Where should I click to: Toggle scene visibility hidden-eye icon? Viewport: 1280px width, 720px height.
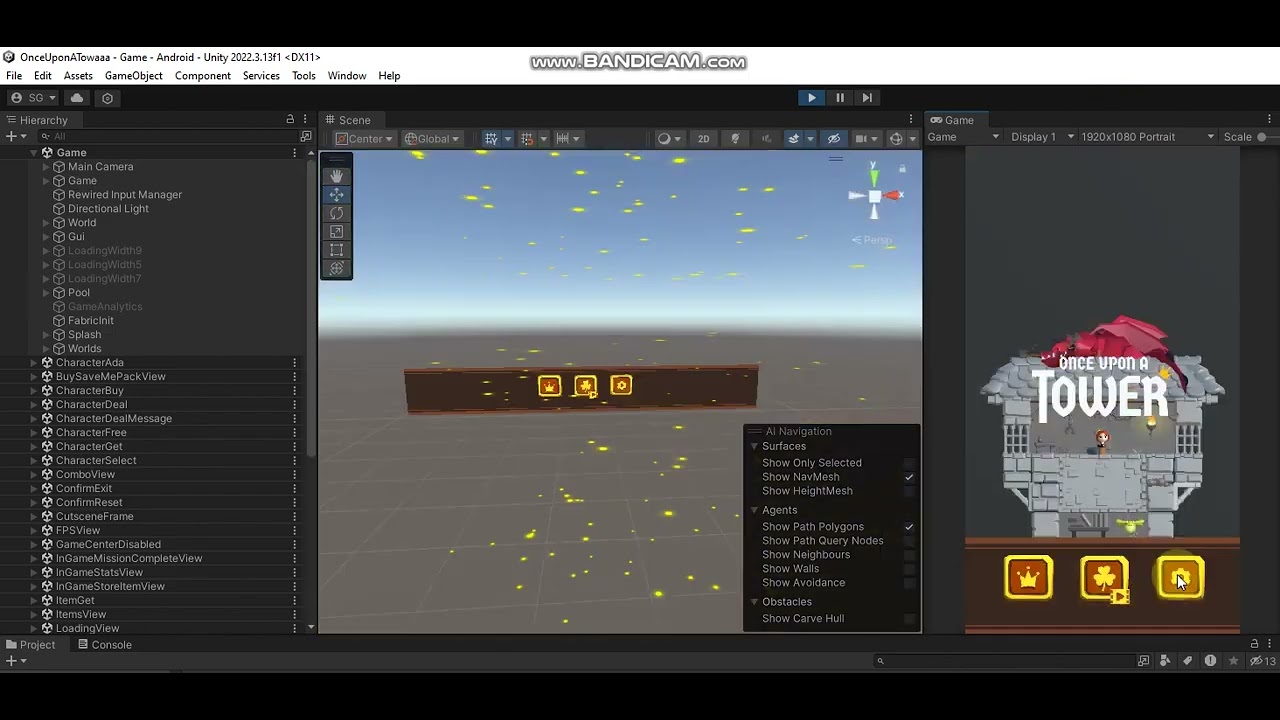[833, 138]
